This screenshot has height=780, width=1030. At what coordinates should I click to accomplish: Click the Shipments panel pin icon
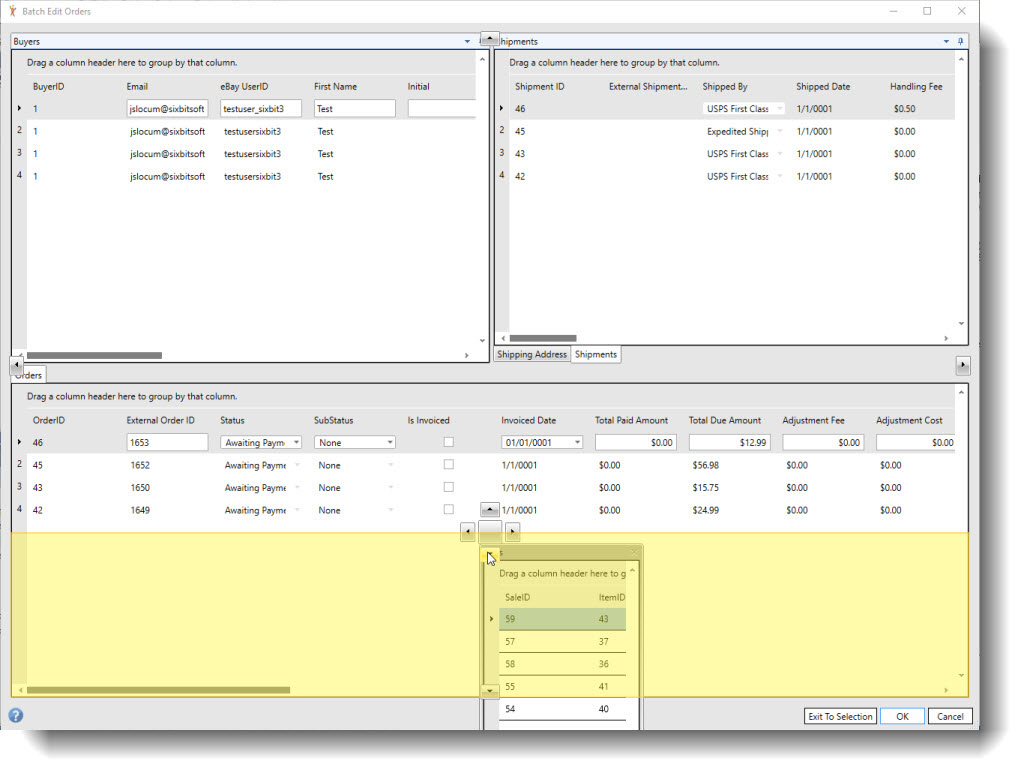coord(960,41)
